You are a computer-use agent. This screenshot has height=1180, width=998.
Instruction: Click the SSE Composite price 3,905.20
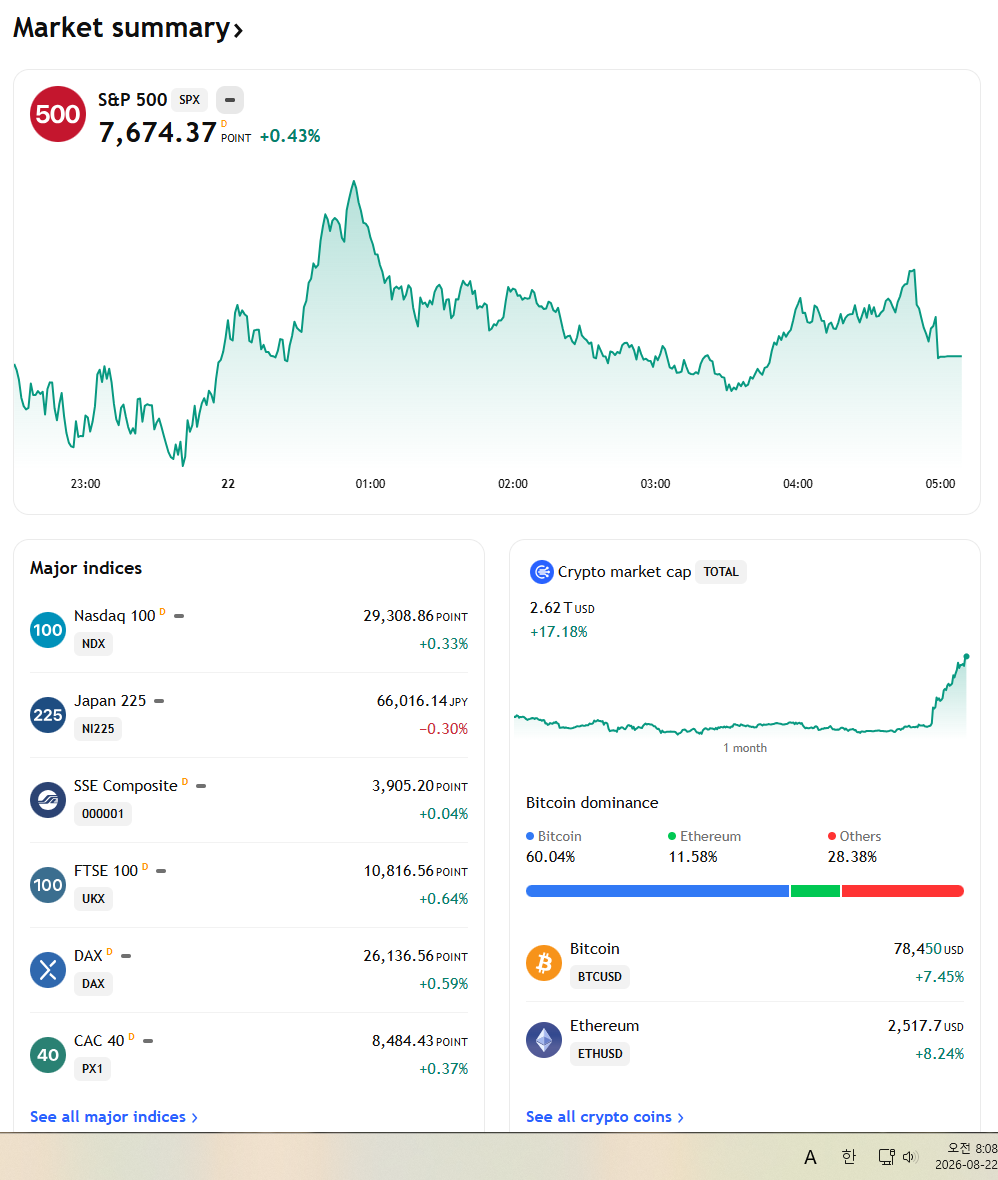[x=403, y=786]
